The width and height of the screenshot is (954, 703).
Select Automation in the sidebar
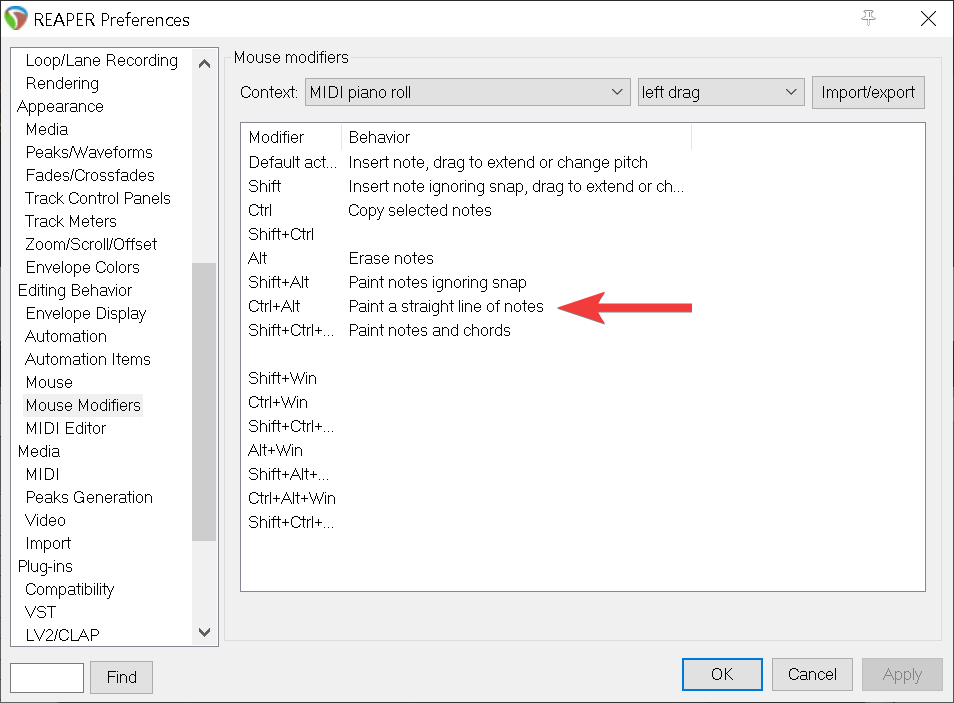tap(66, 337)
